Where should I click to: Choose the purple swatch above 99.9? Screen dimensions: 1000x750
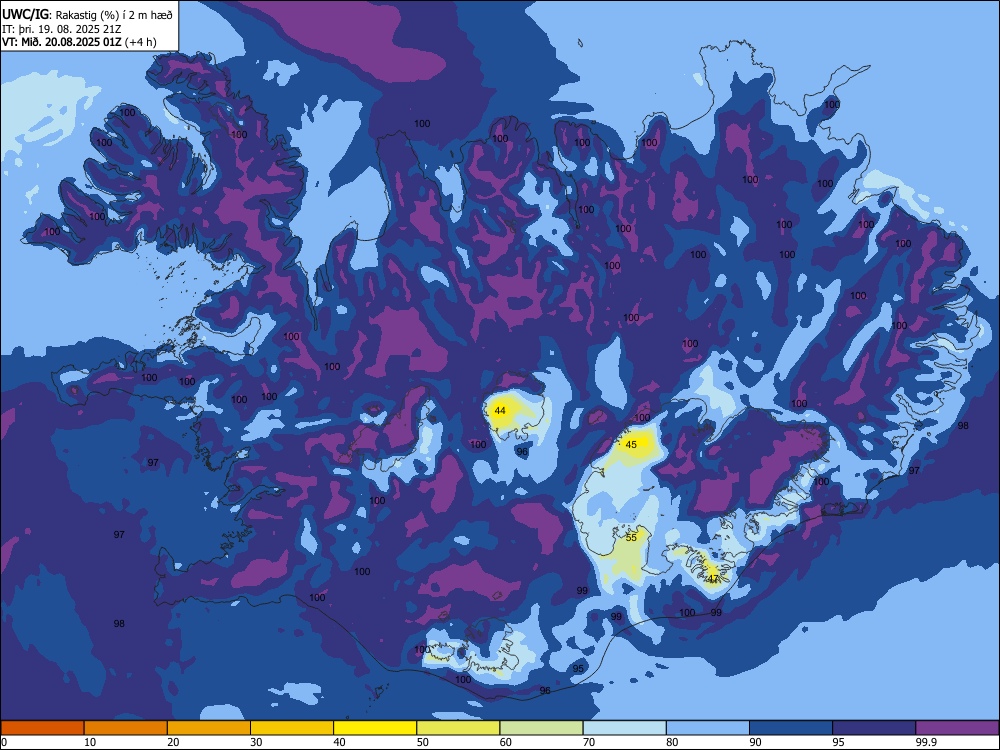(x=957, y=728)
